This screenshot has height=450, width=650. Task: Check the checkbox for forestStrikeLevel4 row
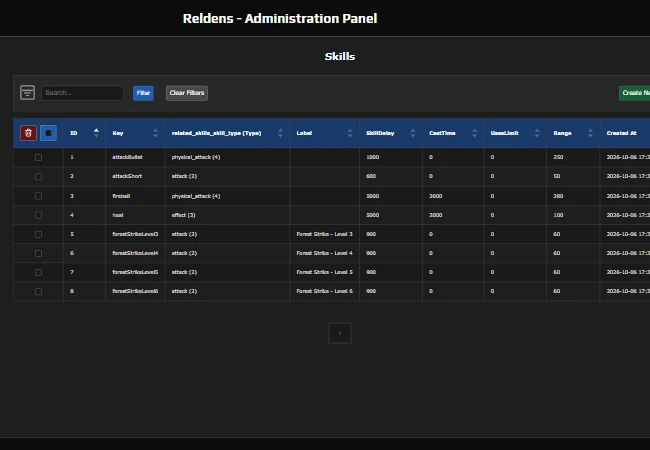(x=39, y=253)
